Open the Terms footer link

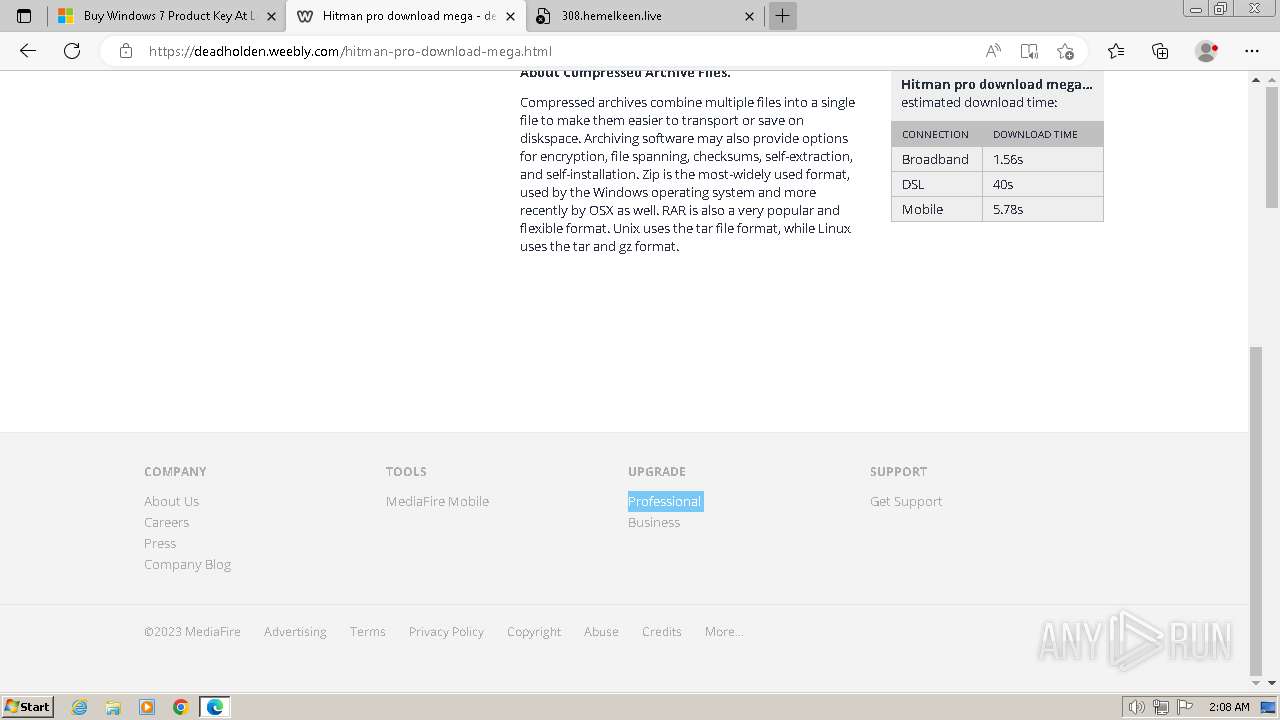367,631
